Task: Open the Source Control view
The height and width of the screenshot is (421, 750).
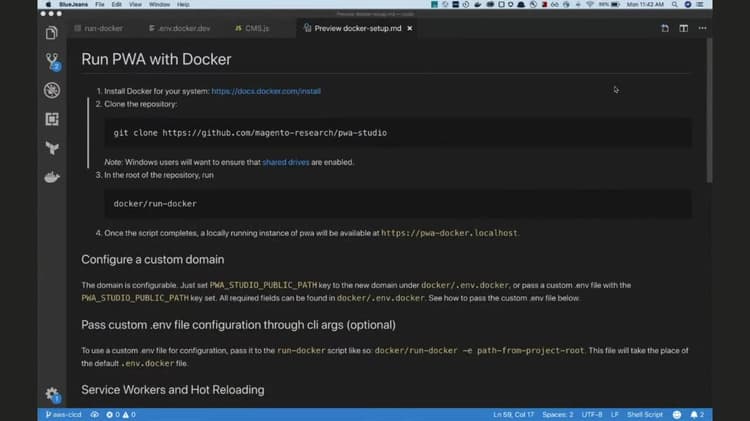Action: [52, 62]
